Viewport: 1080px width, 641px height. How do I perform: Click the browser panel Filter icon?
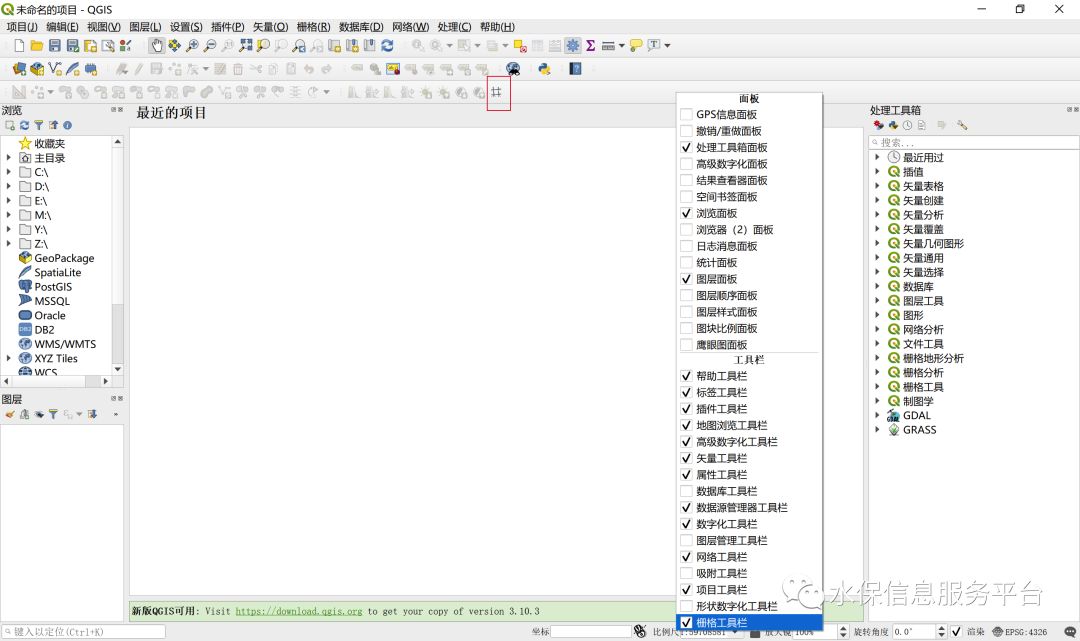[39, 125]
